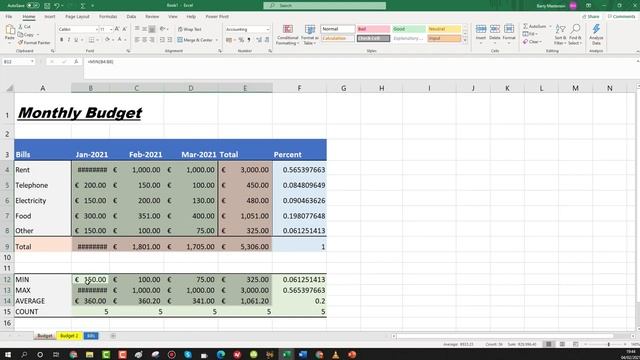This screenshot has height=360, width=640.
Task: Click the Search box in title bar
Action: coord(324,6)
